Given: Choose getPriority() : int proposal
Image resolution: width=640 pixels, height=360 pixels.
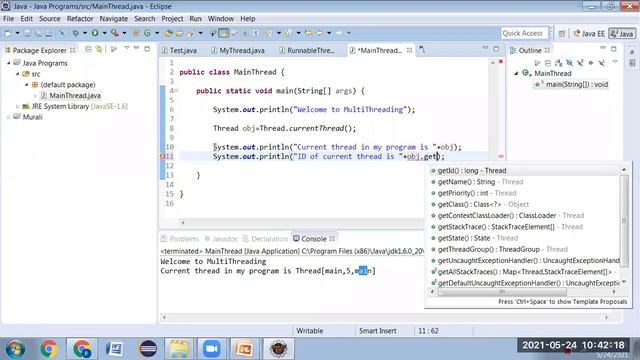Looking at the screenshot, I should pos(524,193).
